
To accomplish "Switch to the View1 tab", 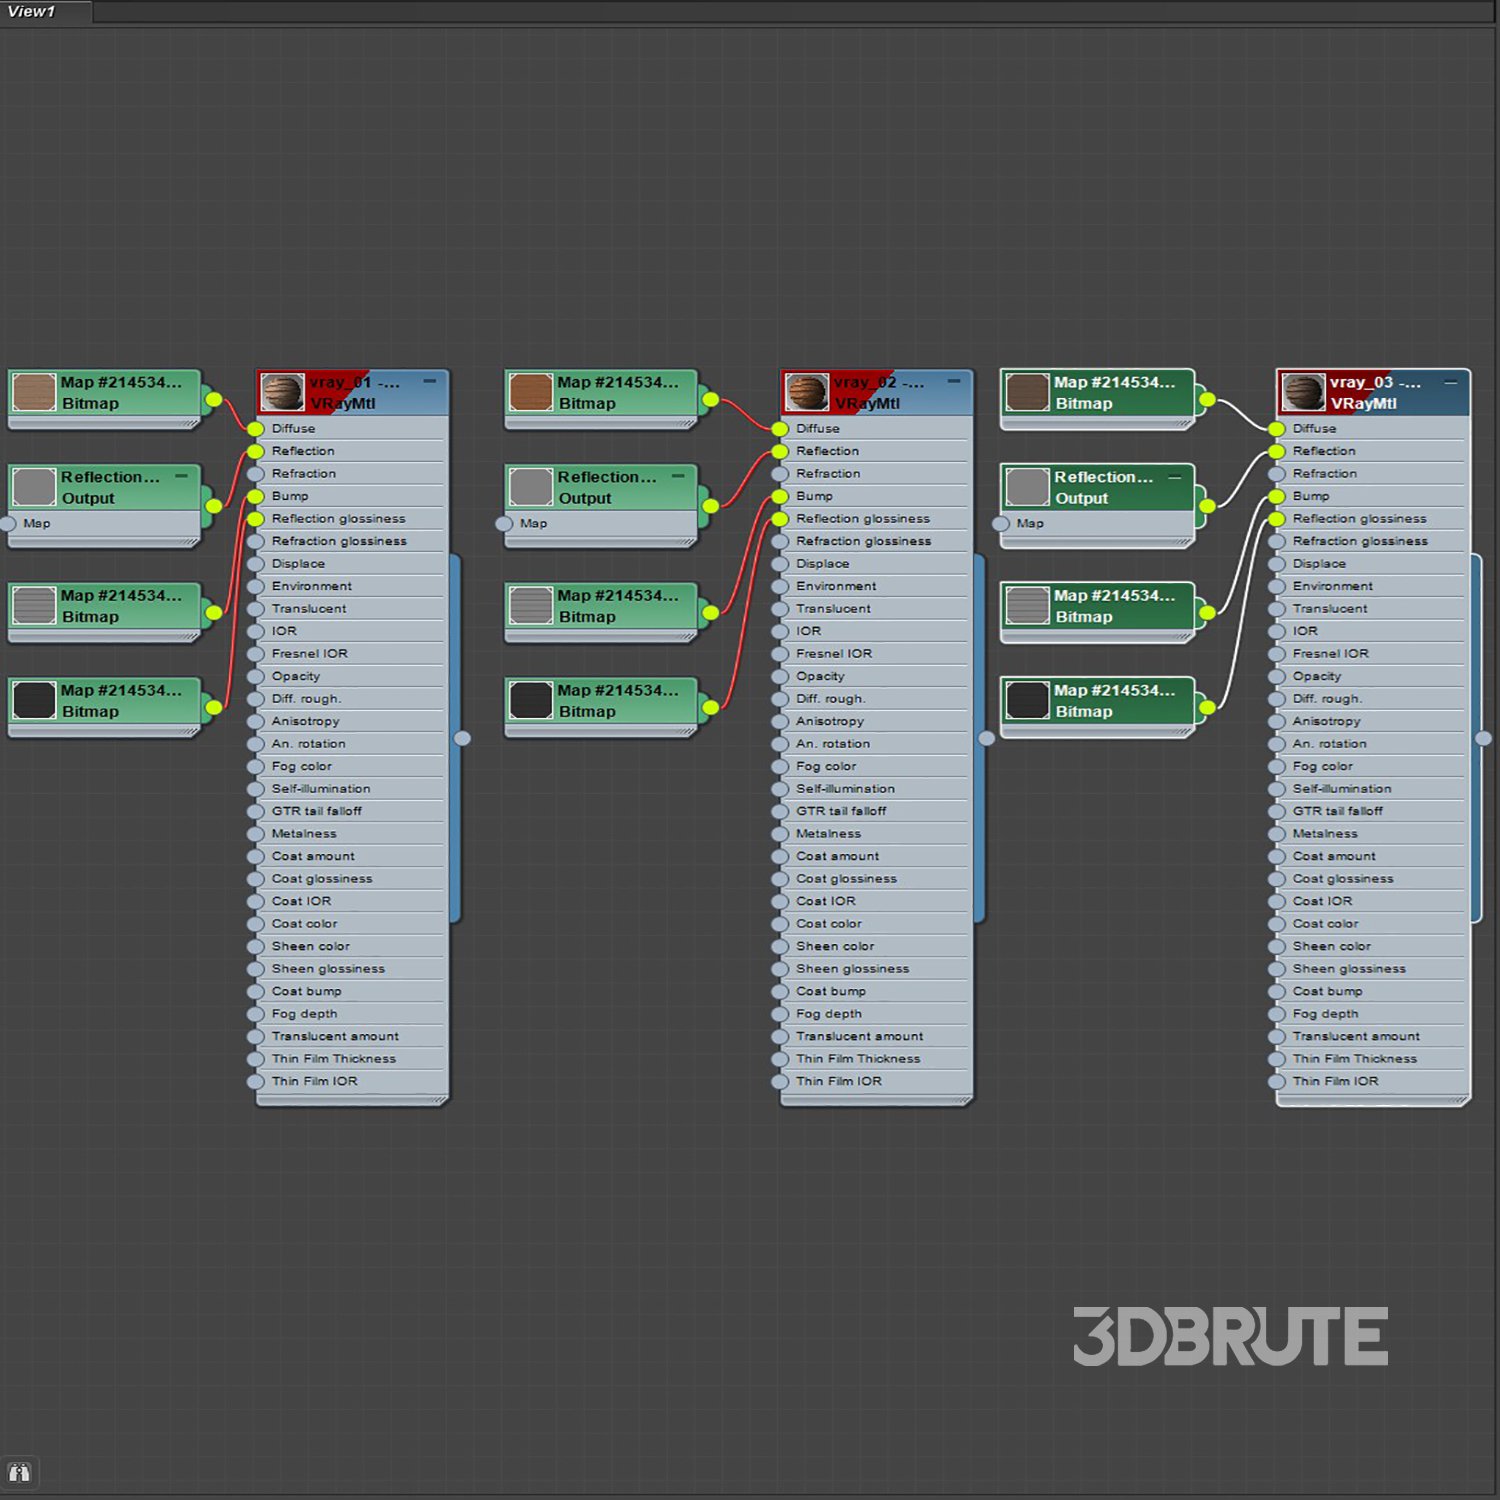I will click(33, 12).
